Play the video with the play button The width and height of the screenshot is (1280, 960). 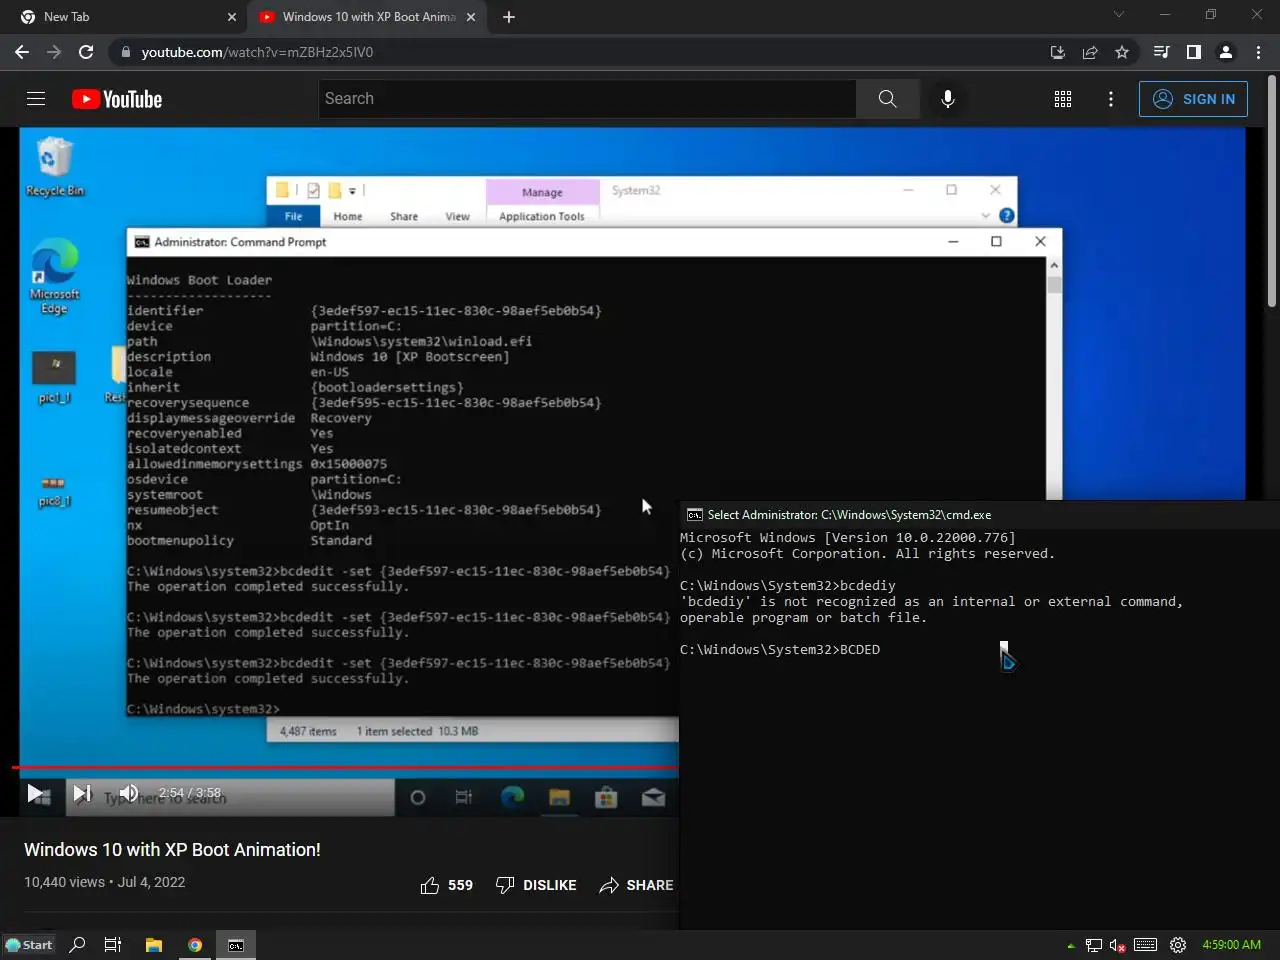pyautogui.click(x=37, y=794)
